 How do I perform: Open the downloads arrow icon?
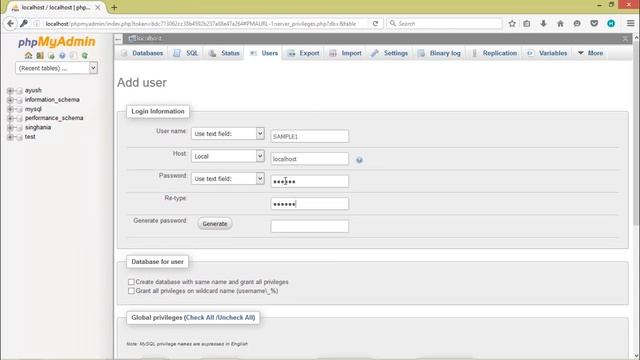(x=543, y=24)
